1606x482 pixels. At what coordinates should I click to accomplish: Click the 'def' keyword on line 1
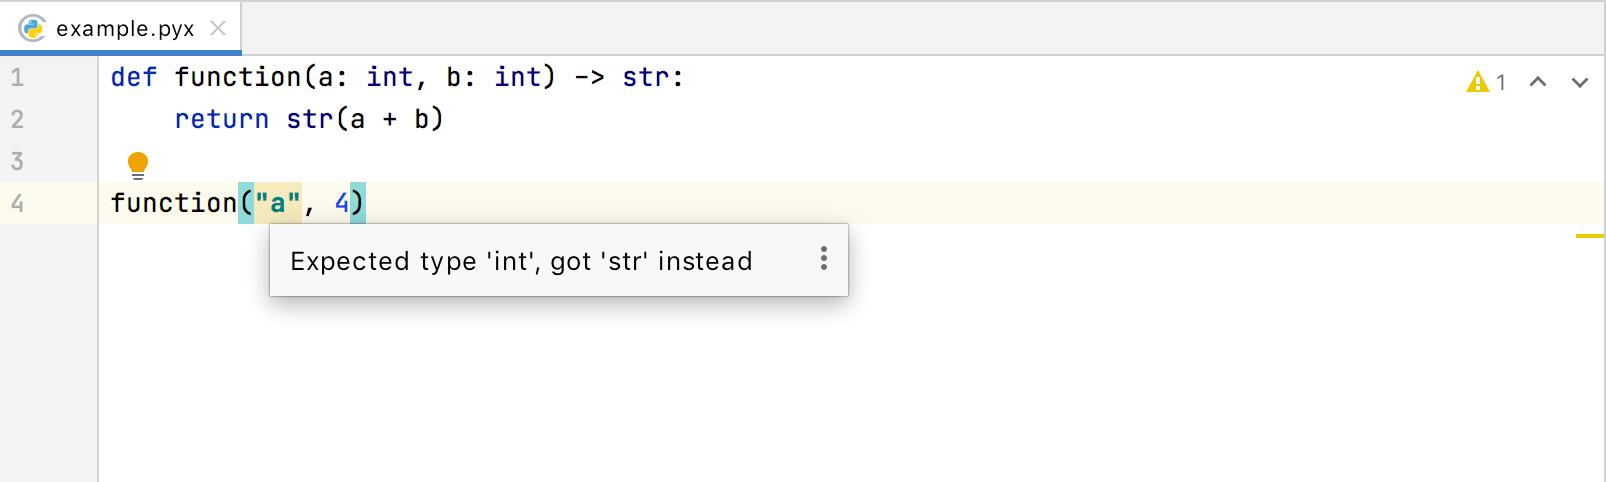click(134, 77)
